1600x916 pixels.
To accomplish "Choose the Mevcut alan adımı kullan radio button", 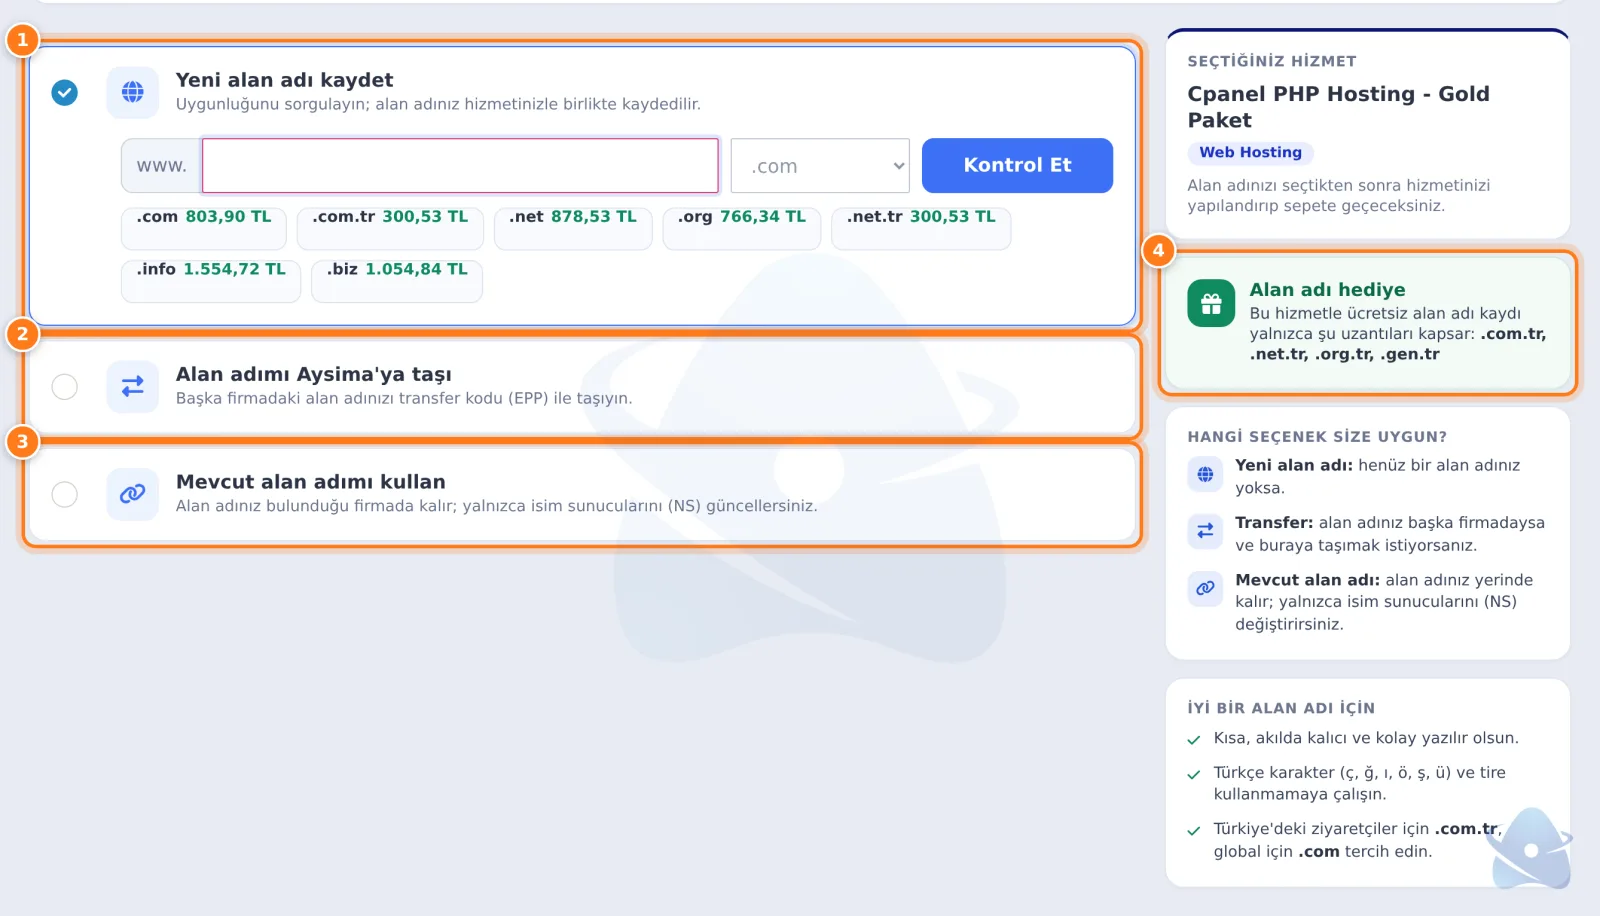I will coord(65,494).
